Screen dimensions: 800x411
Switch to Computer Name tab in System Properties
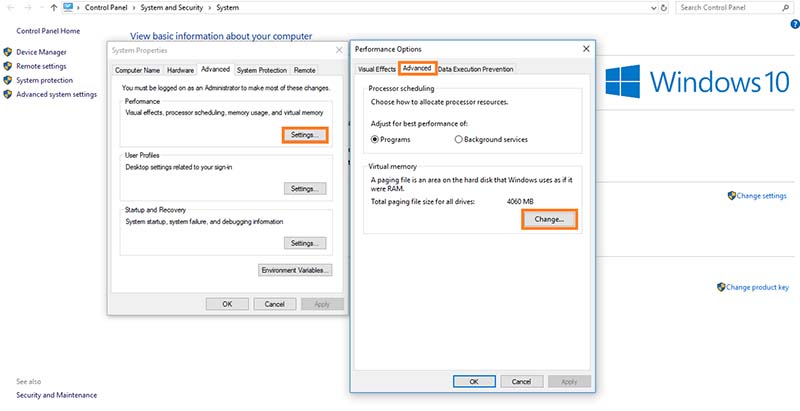[137, 70]
